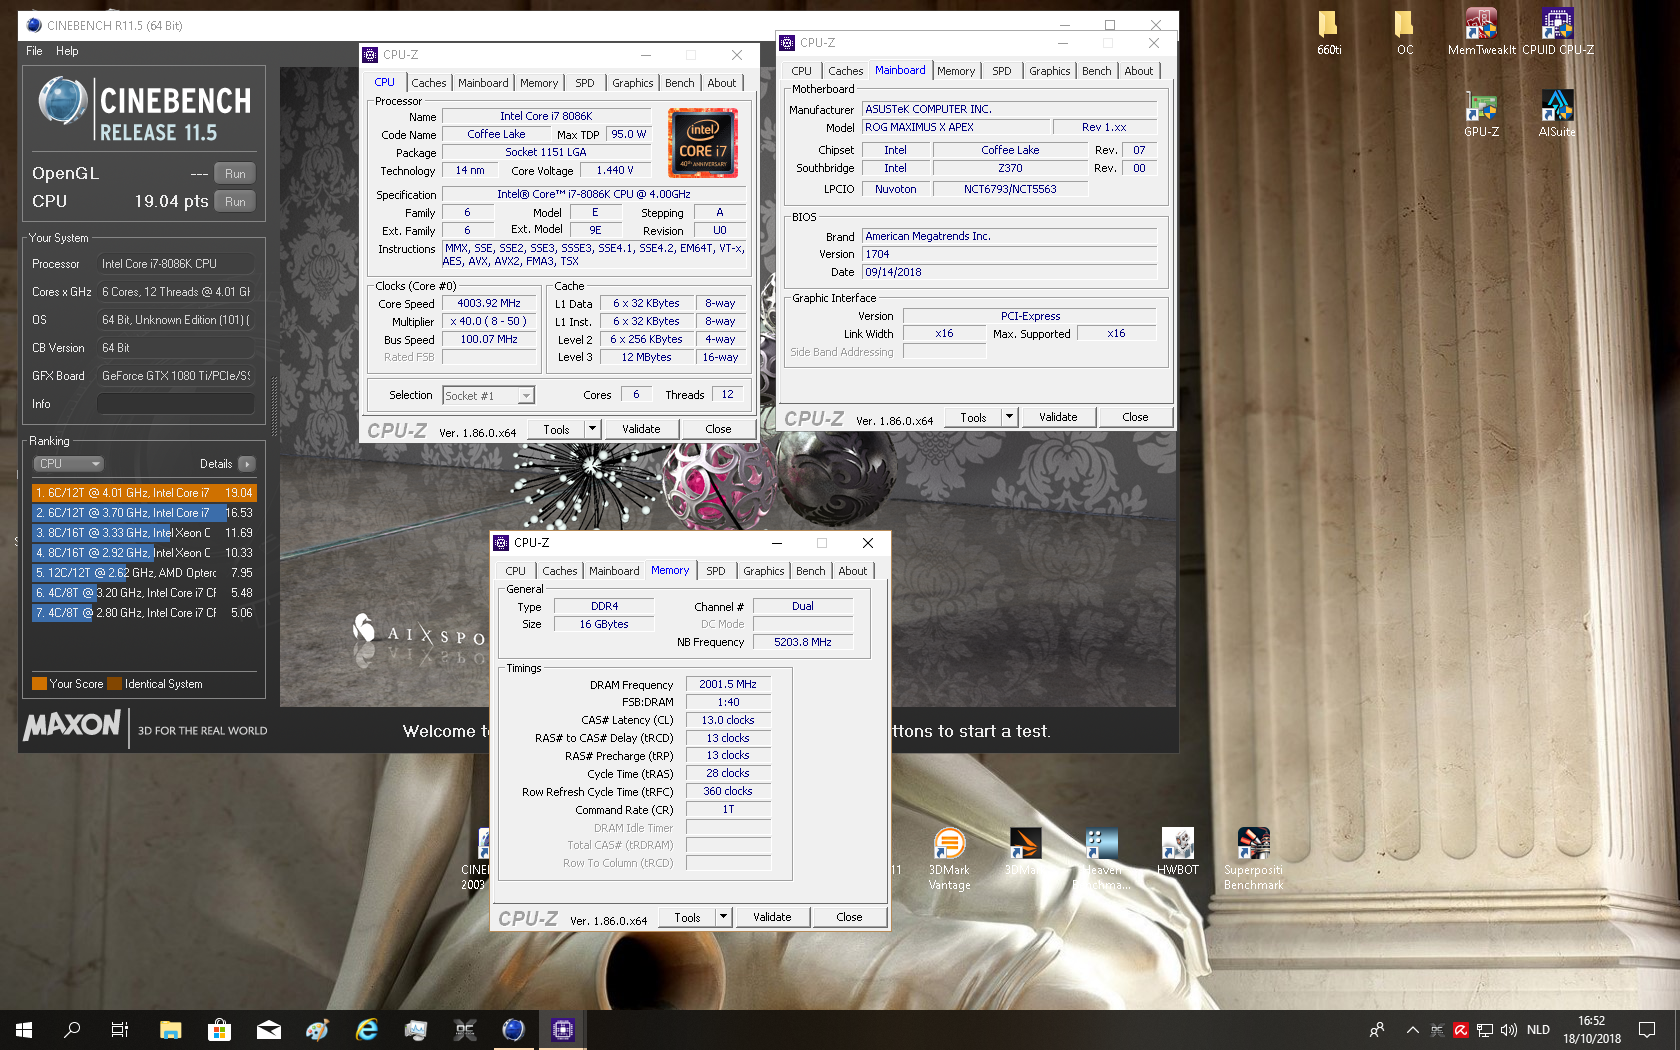This screenshot has height=1050, width=1680.
Task: Open SPD tab in Mainboard CPU-Z window
Action: click(1001, 71)
